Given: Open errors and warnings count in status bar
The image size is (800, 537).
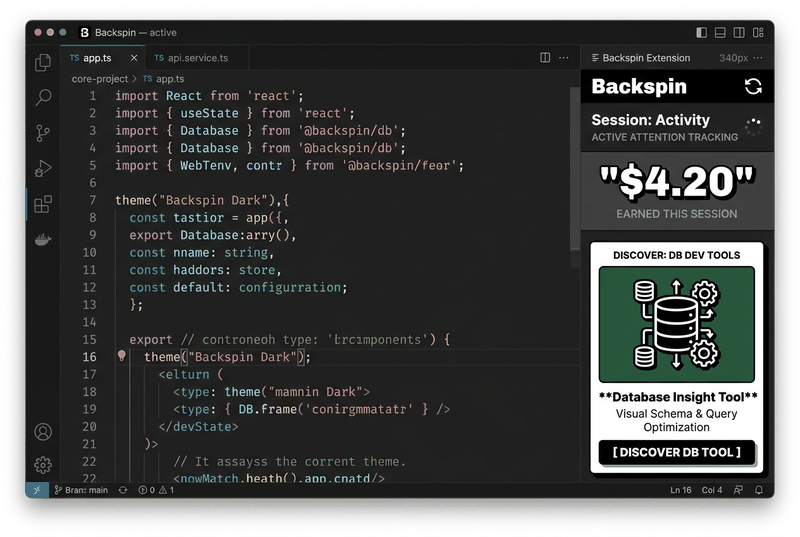Looking at the screenshot, I should click(x=156, y=490).
